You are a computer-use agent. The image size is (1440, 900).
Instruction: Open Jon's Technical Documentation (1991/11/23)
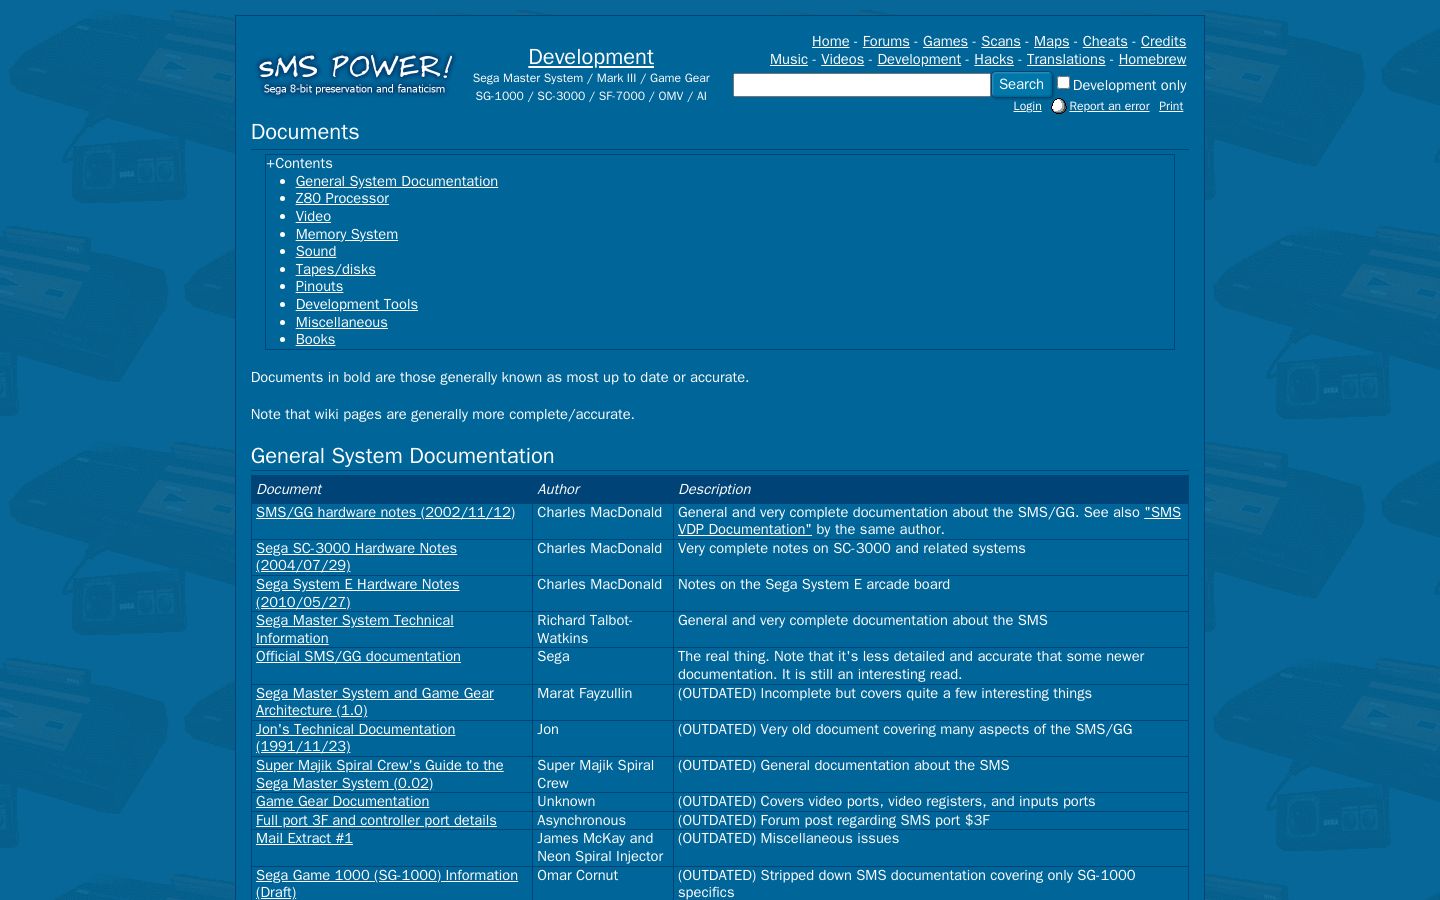click(355, 738)
